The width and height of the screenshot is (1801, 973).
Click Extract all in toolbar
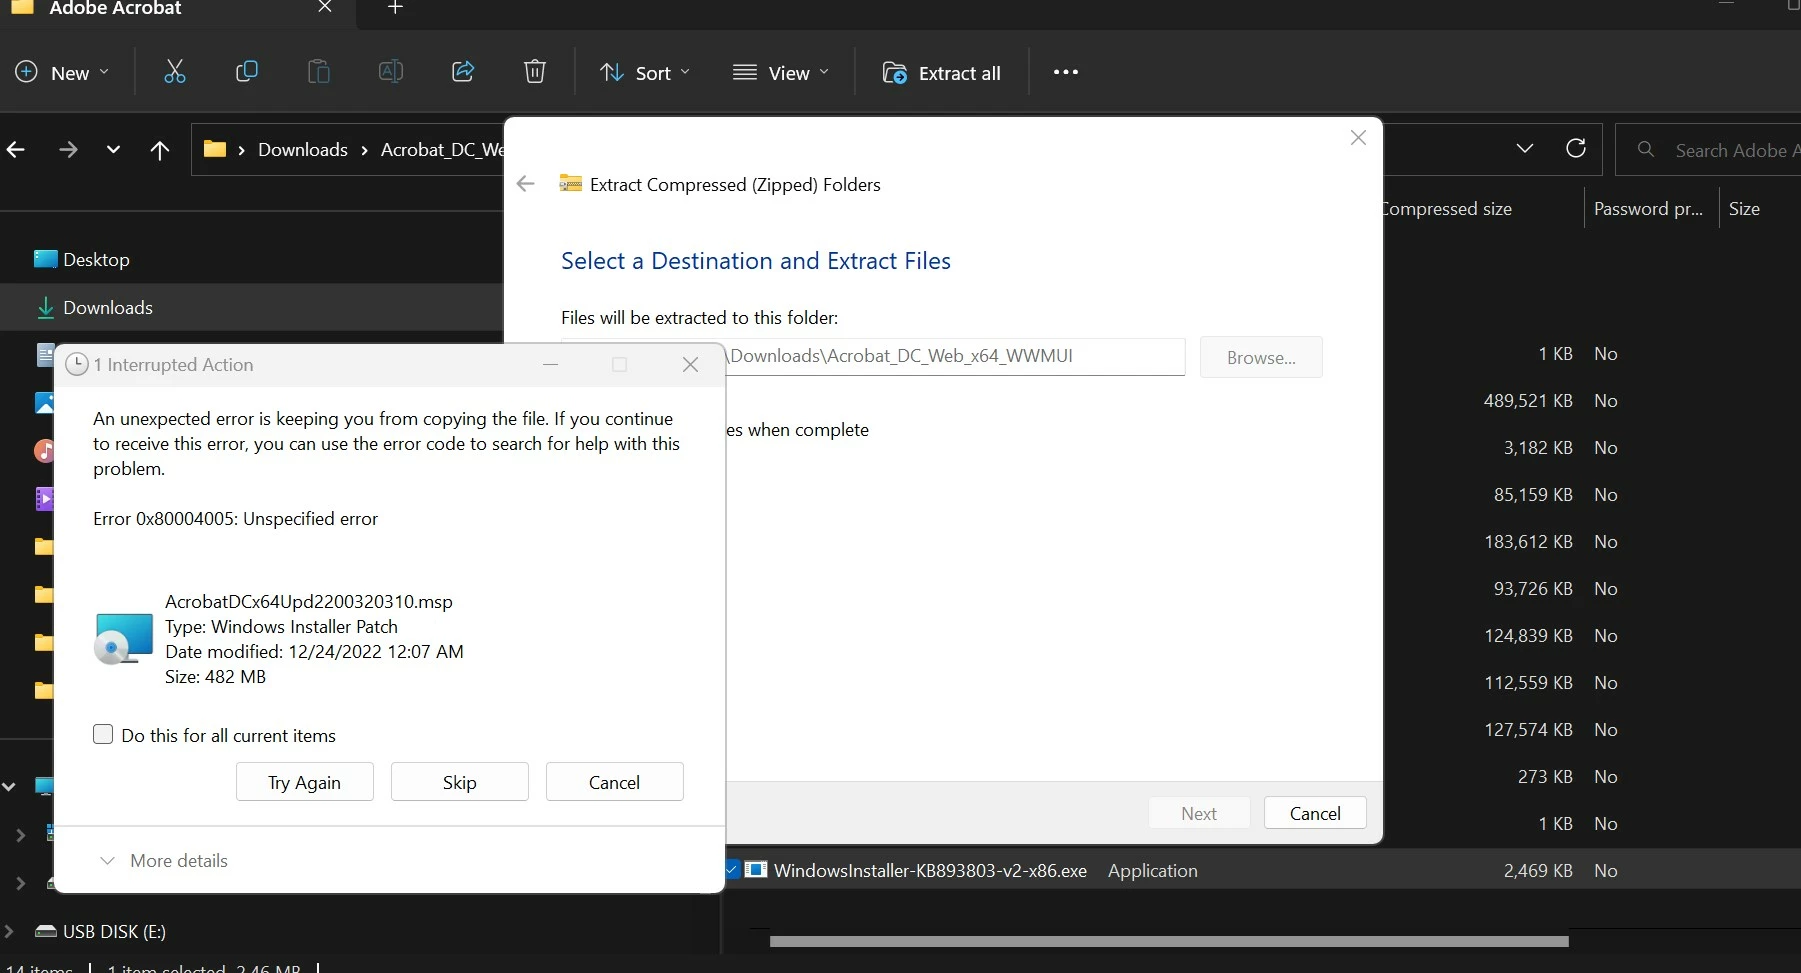click(941, 73)
